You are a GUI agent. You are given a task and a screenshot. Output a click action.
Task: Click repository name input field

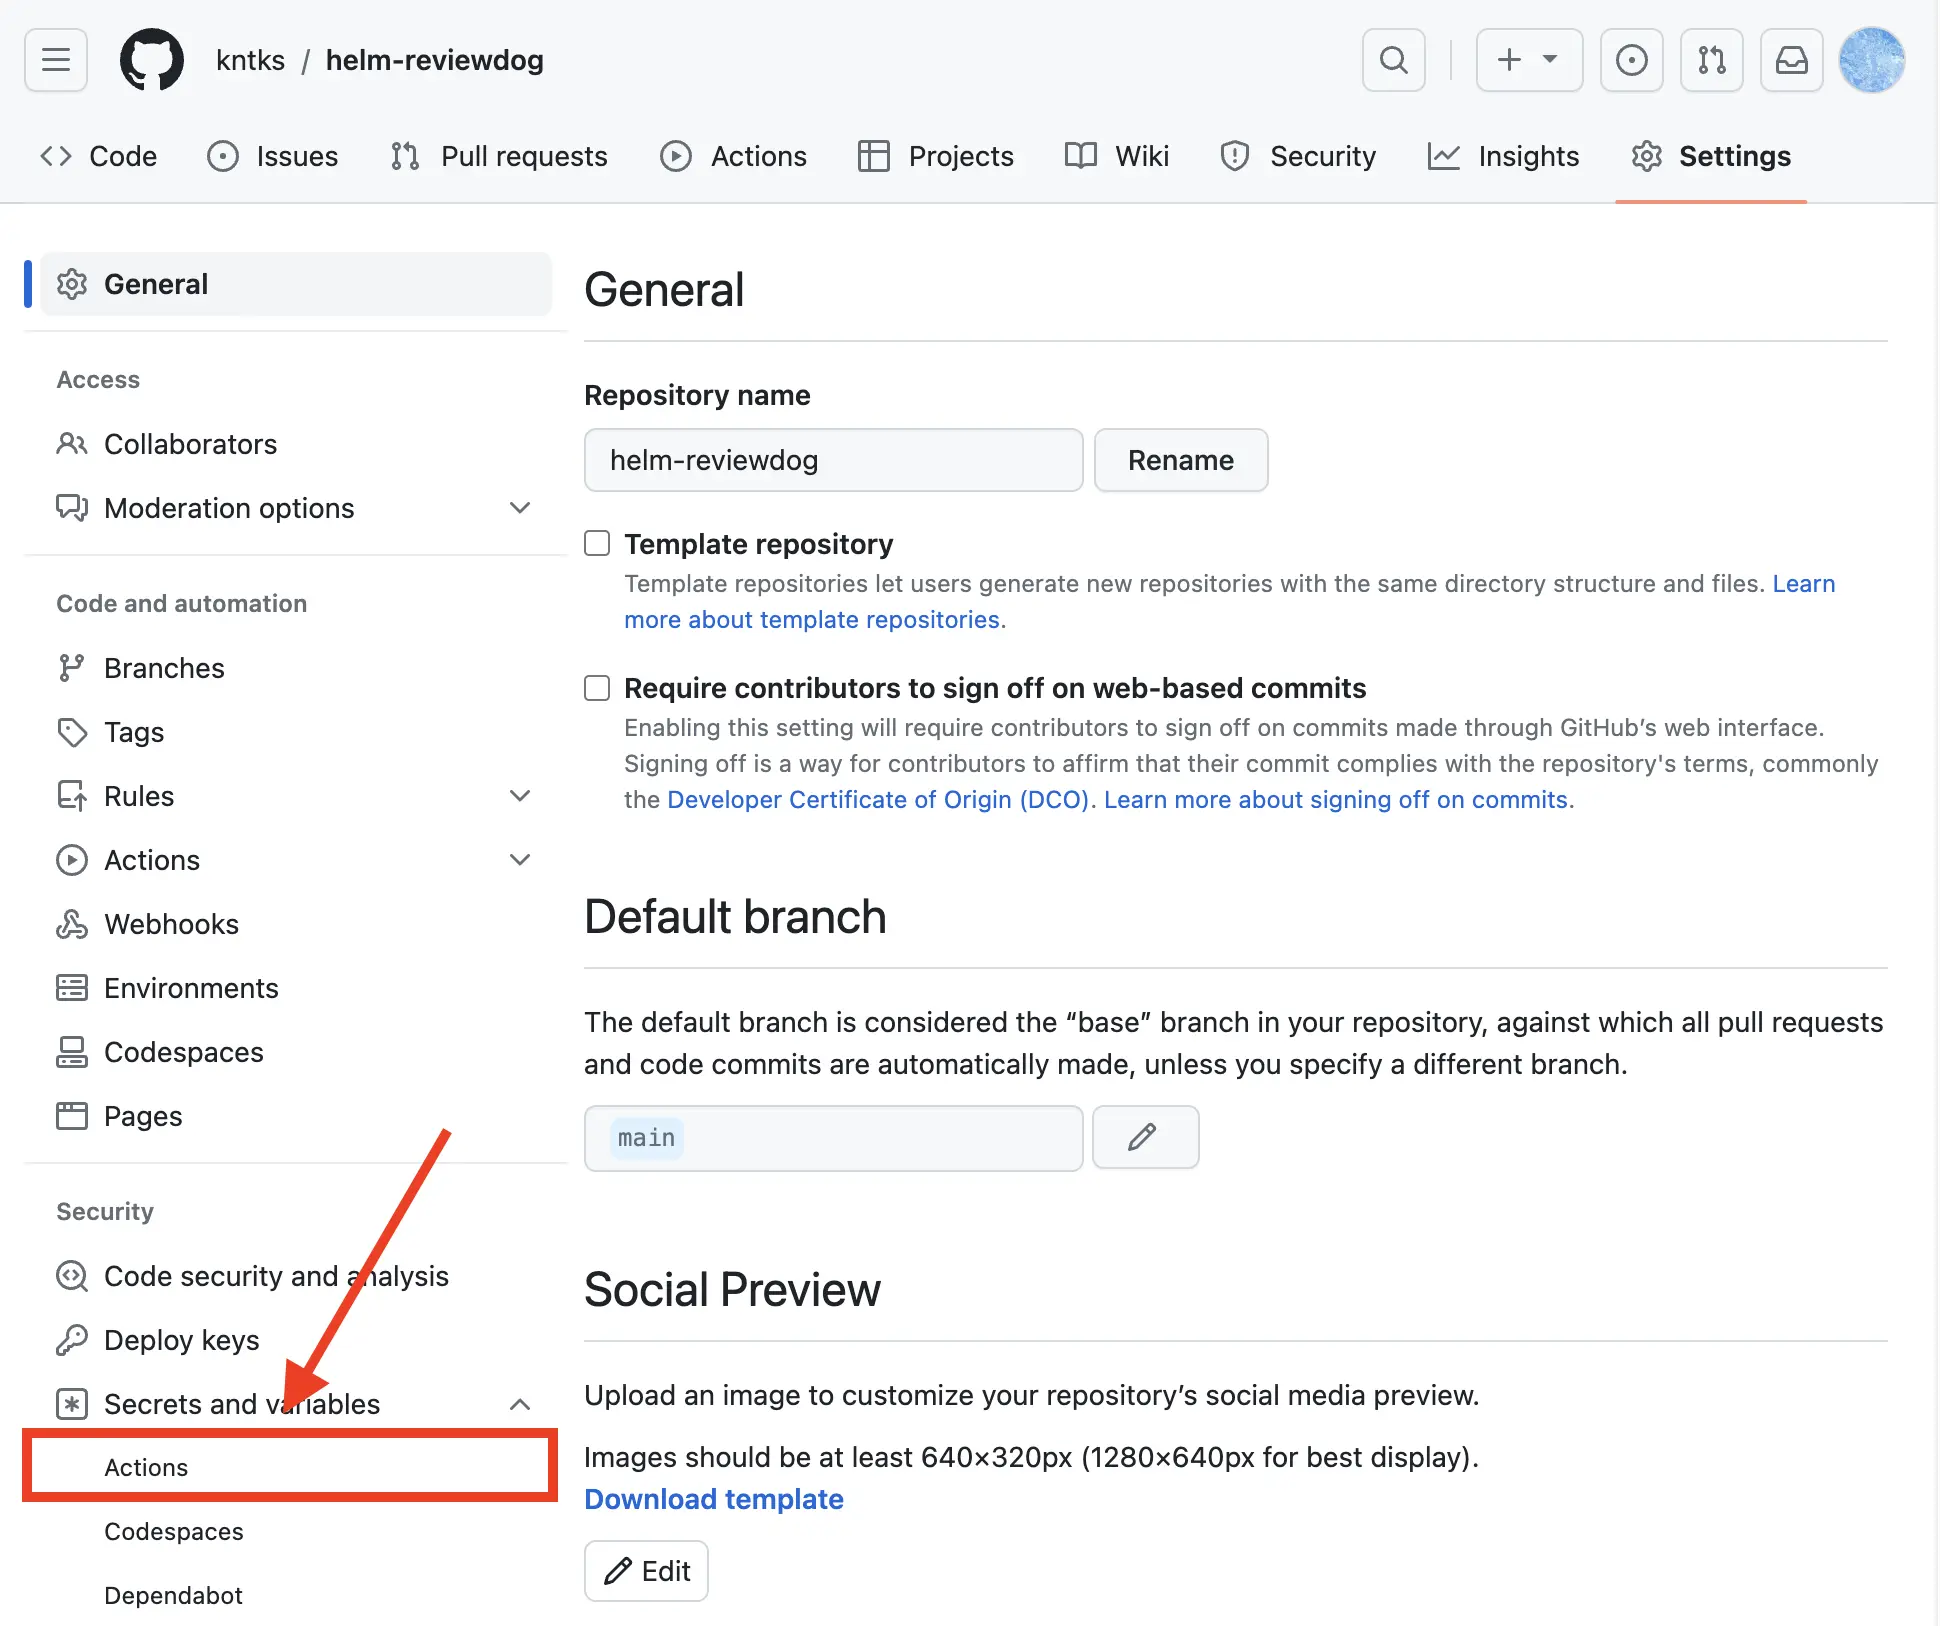[834, 458]
